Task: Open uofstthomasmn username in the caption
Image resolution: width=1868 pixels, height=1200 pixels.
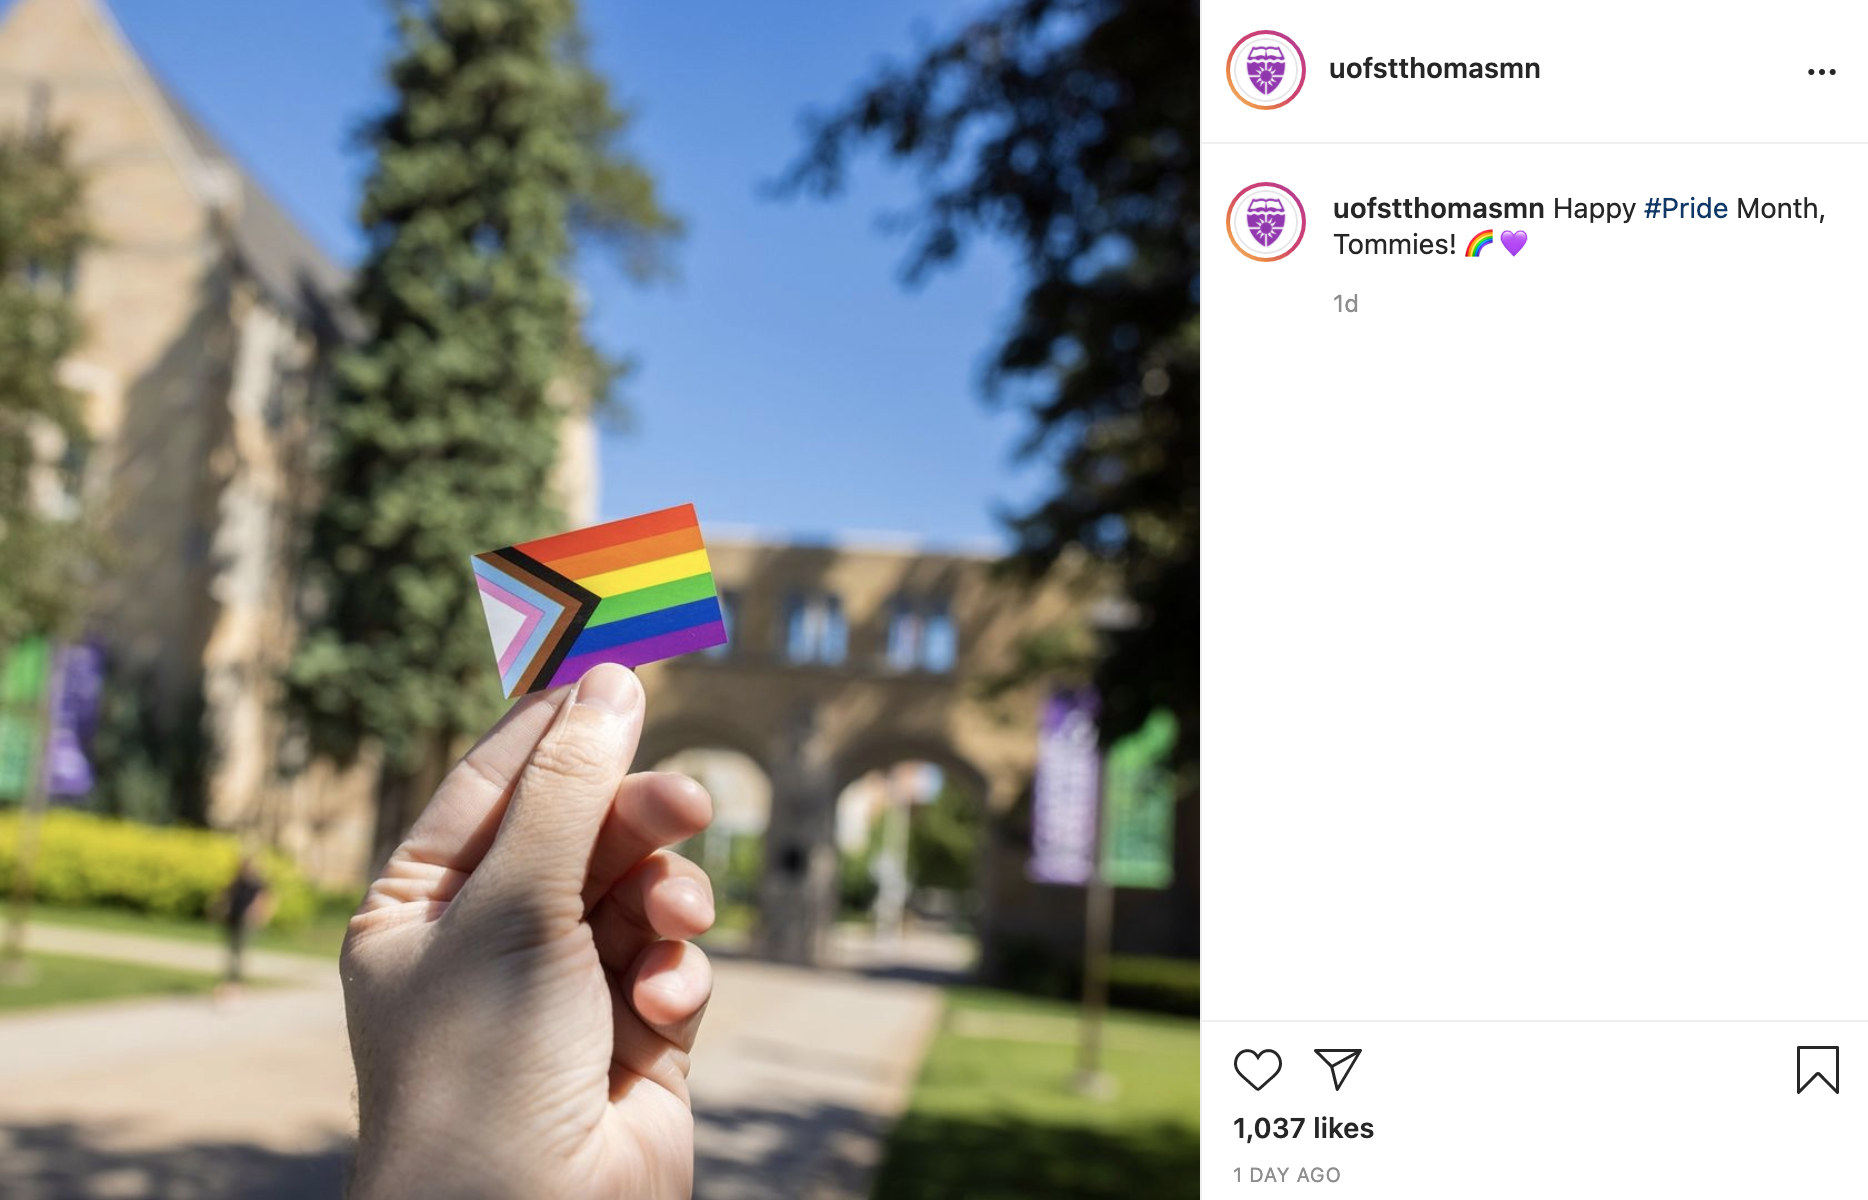Action: [x=1438, y=208]
